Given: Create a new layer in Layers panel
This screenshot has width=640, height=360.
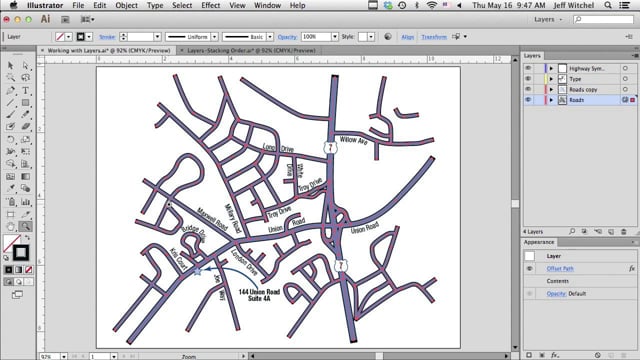Looking at the screenshot, I should coord(611,231).
